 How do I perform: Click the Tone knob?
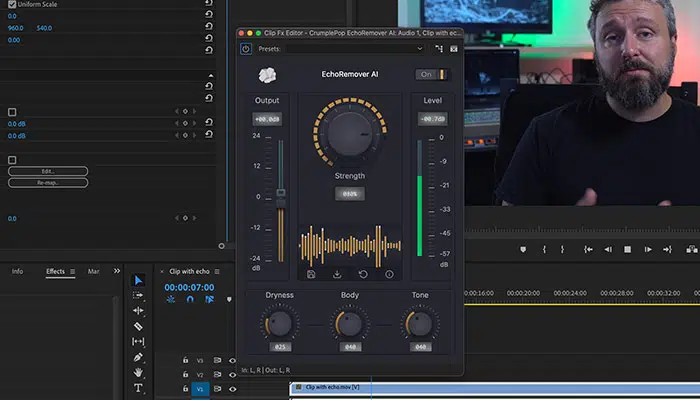click(x=420, y=323)
